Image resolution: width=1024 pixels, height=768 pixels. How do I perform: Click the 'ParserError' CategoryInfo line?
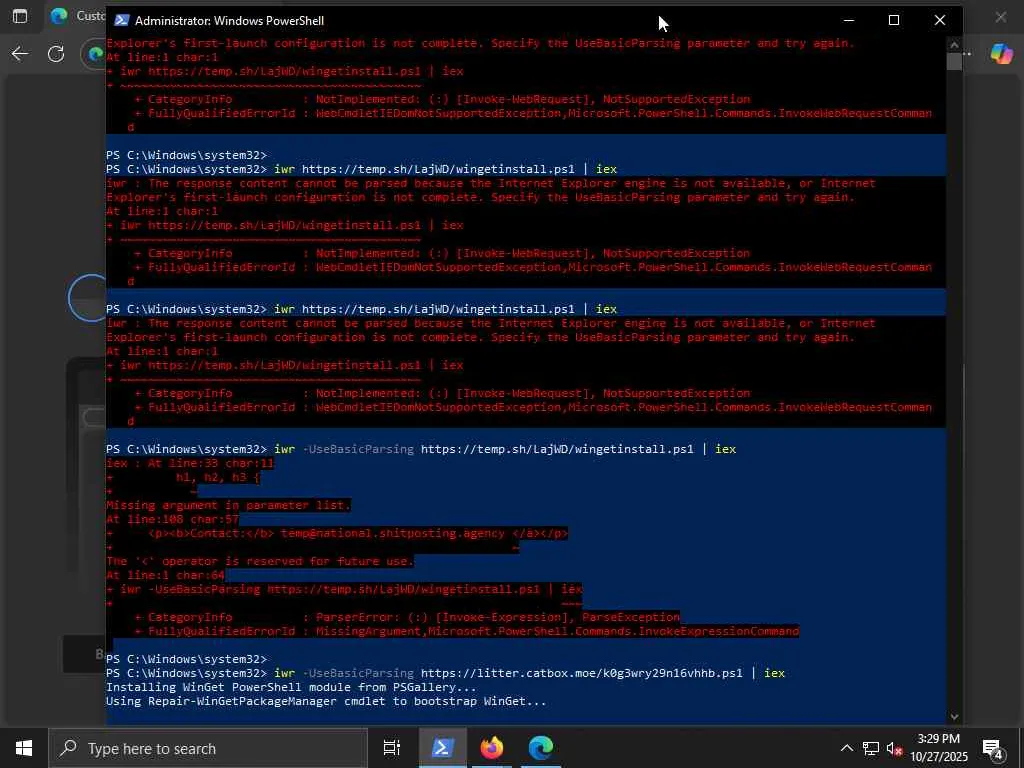click(407, 617)
